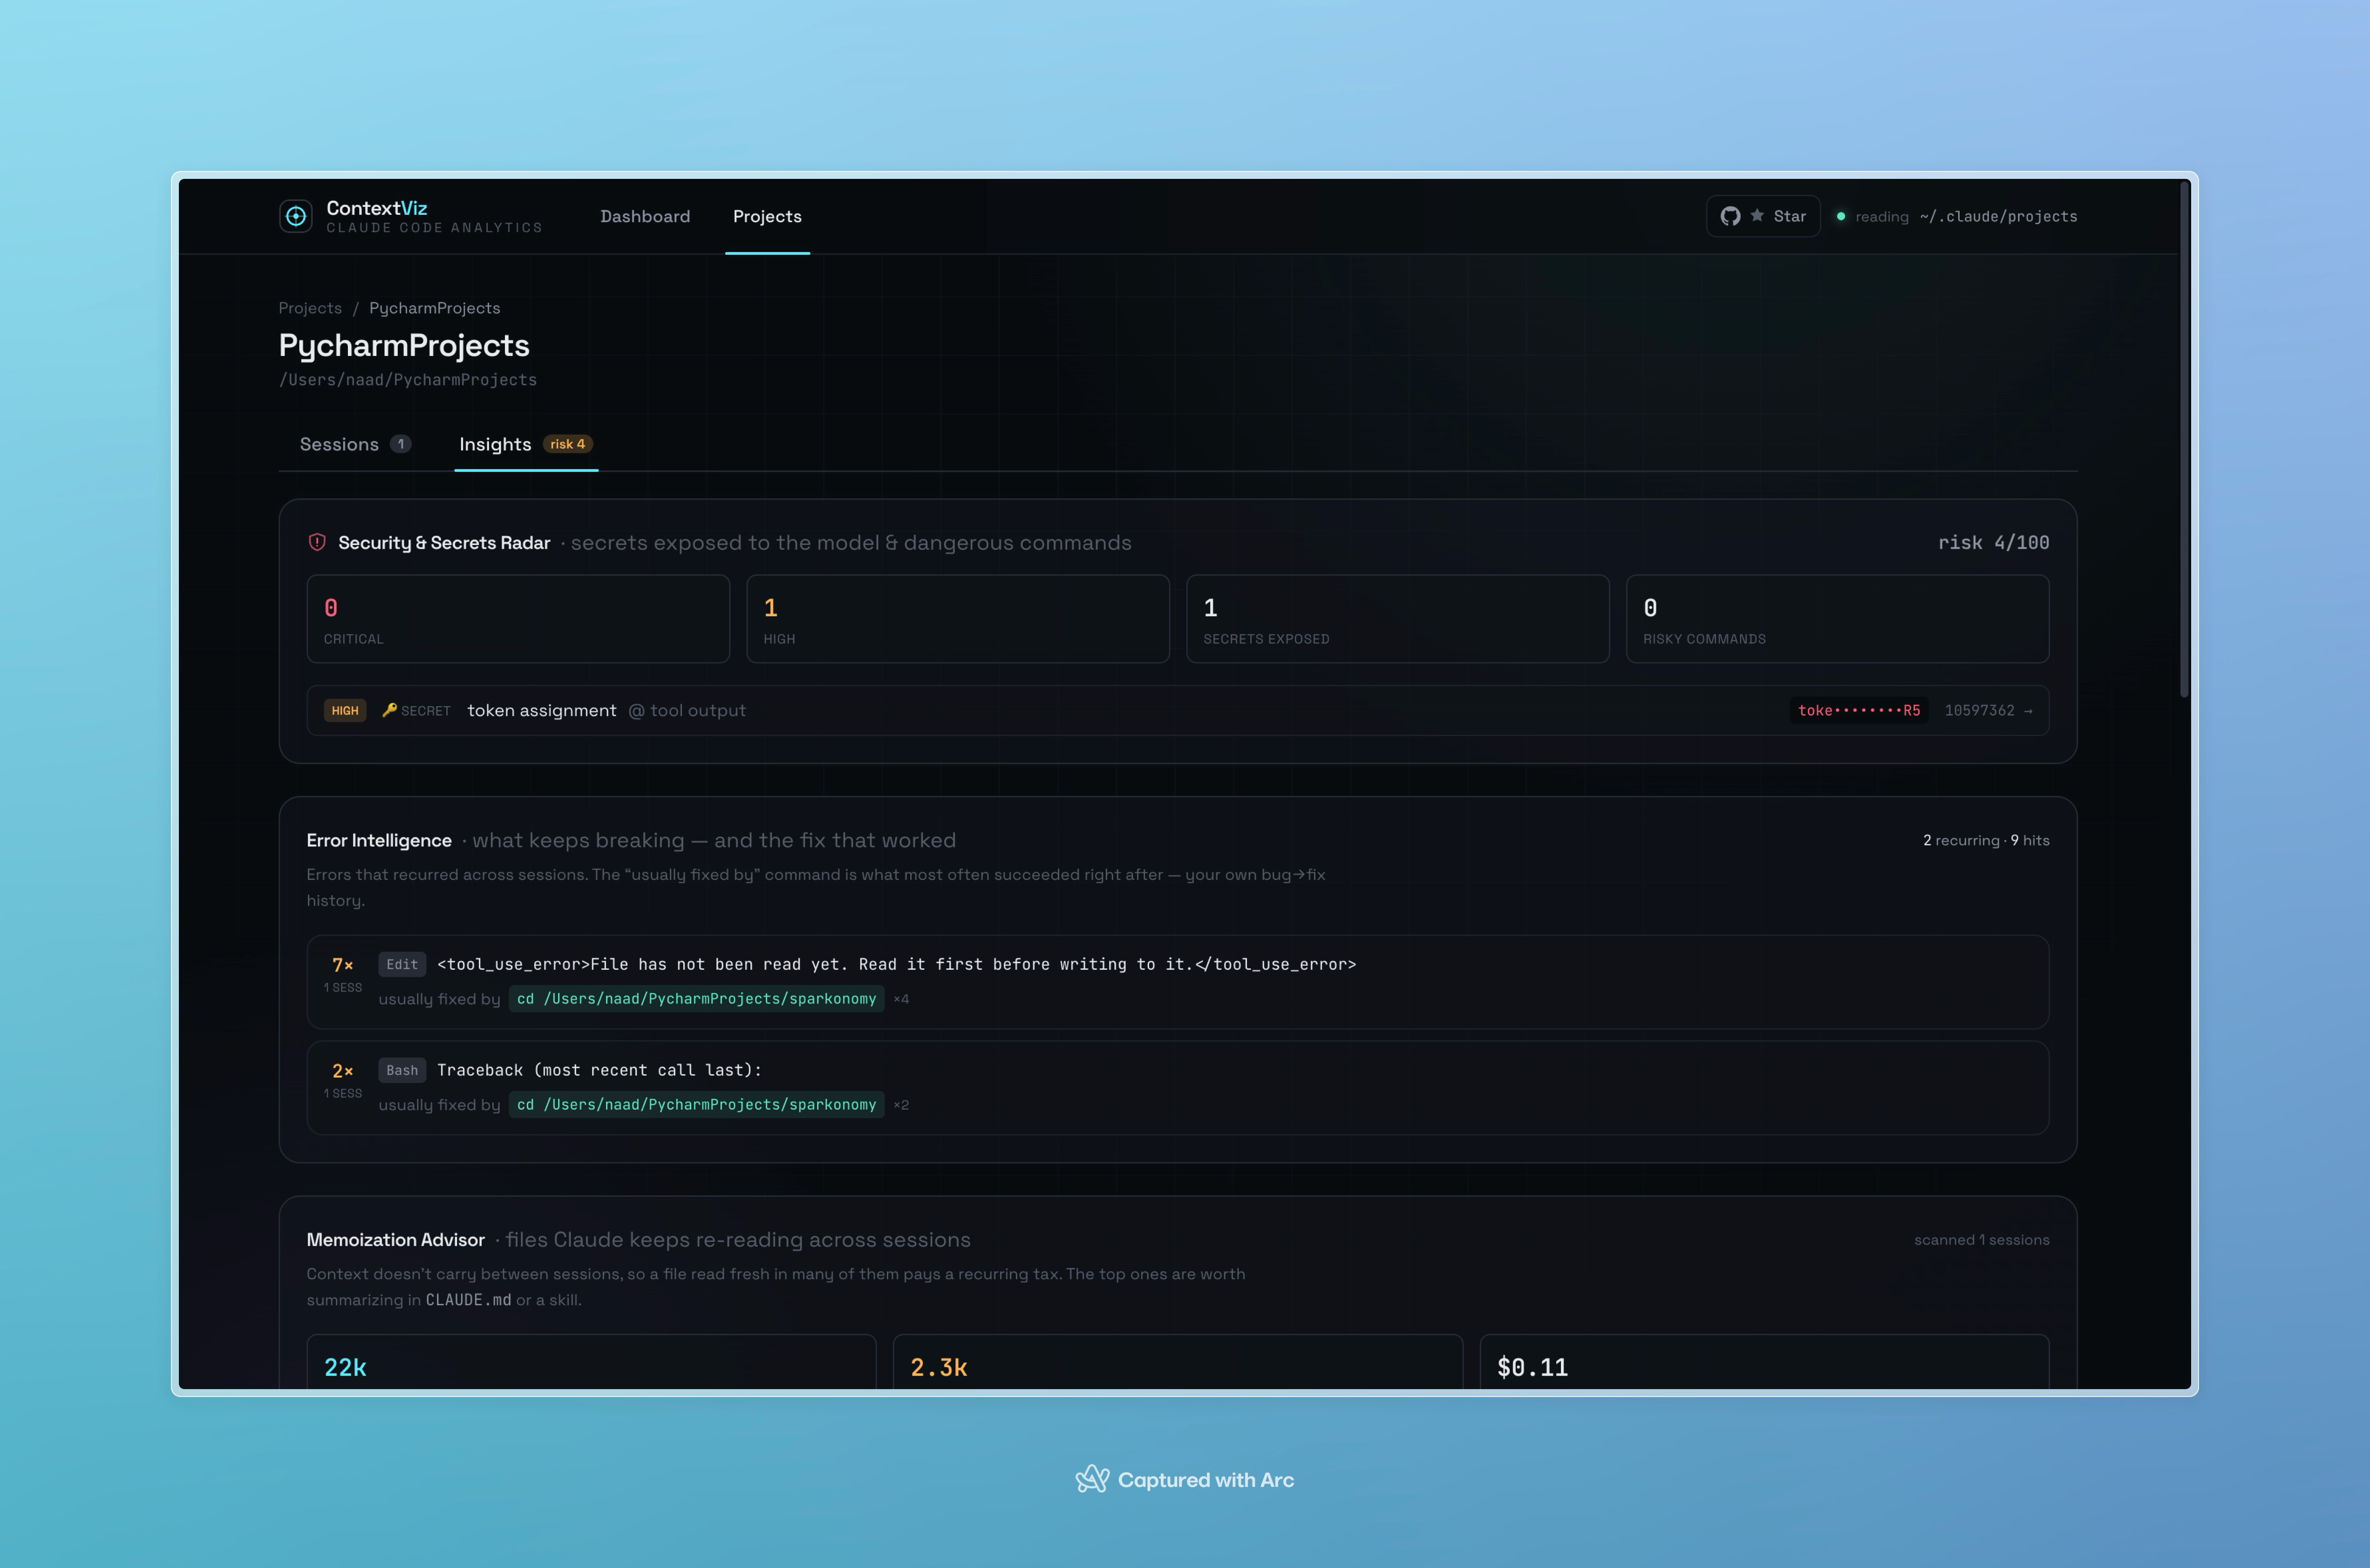Open the token assignment finding row

pyautogui.click(x=1178, y=710)
